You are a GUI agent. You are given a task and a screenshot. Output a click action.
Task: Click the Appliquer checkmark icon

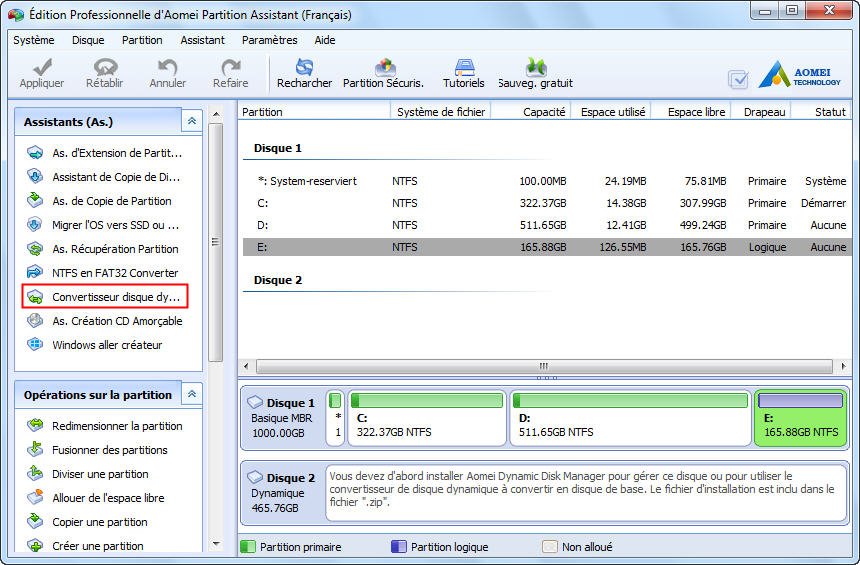[x=41, y=68]
